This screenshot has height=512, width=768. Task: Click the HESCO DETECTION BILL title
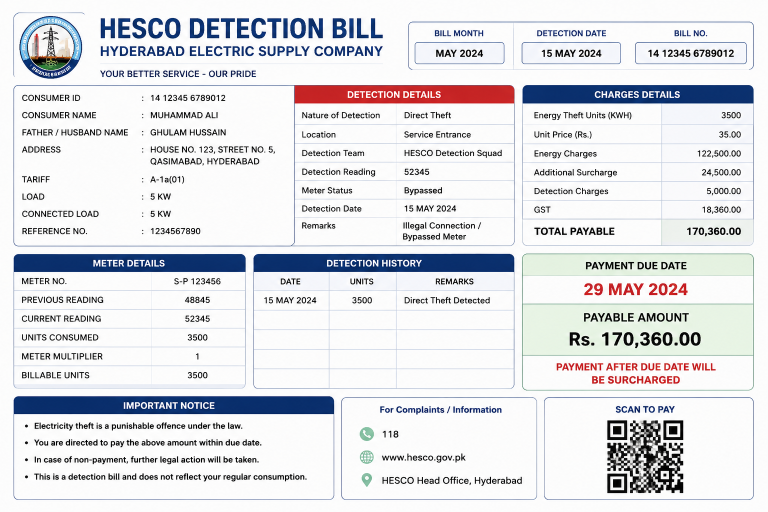[x=241, y=29]
